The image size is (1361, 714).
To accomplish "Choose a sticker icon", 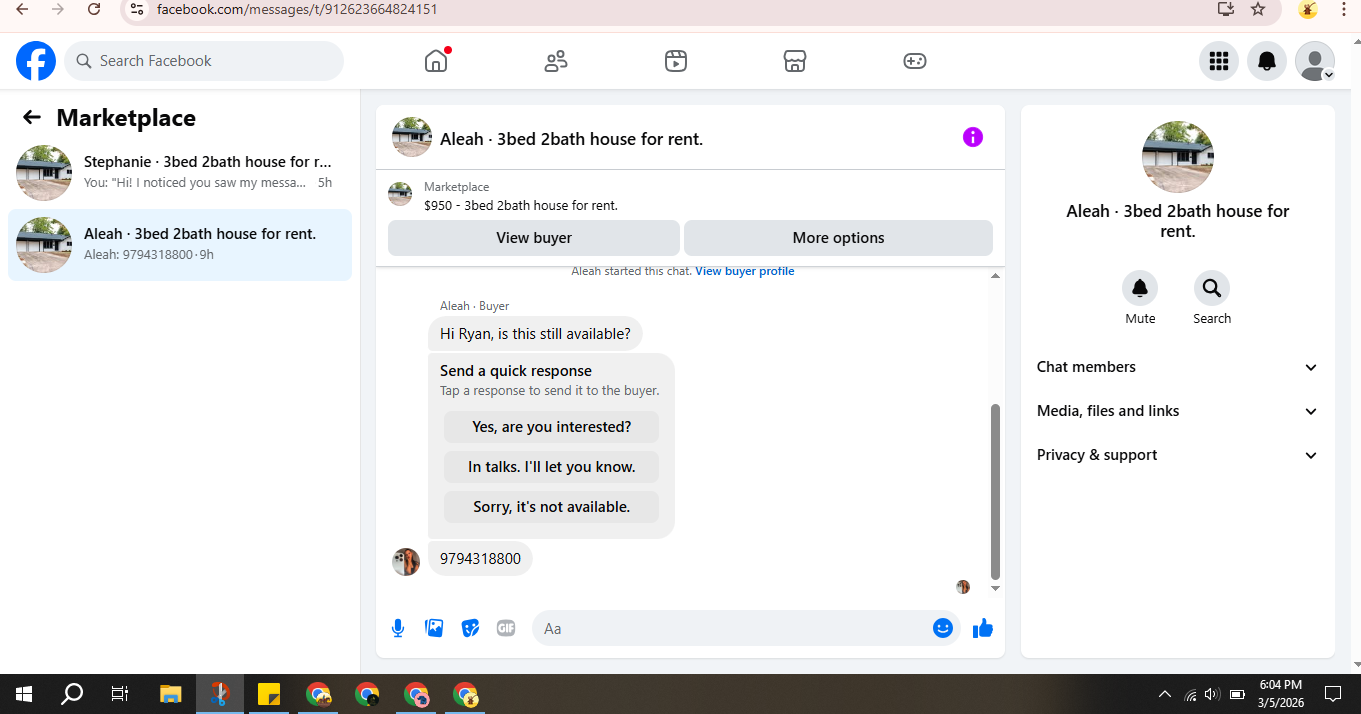I will (470, 628).
